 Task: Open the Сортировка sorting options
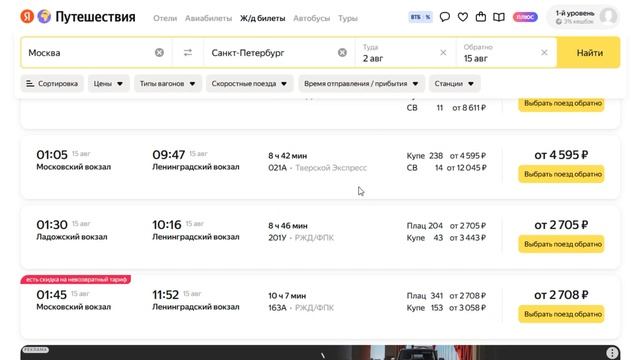pos(52,84)
